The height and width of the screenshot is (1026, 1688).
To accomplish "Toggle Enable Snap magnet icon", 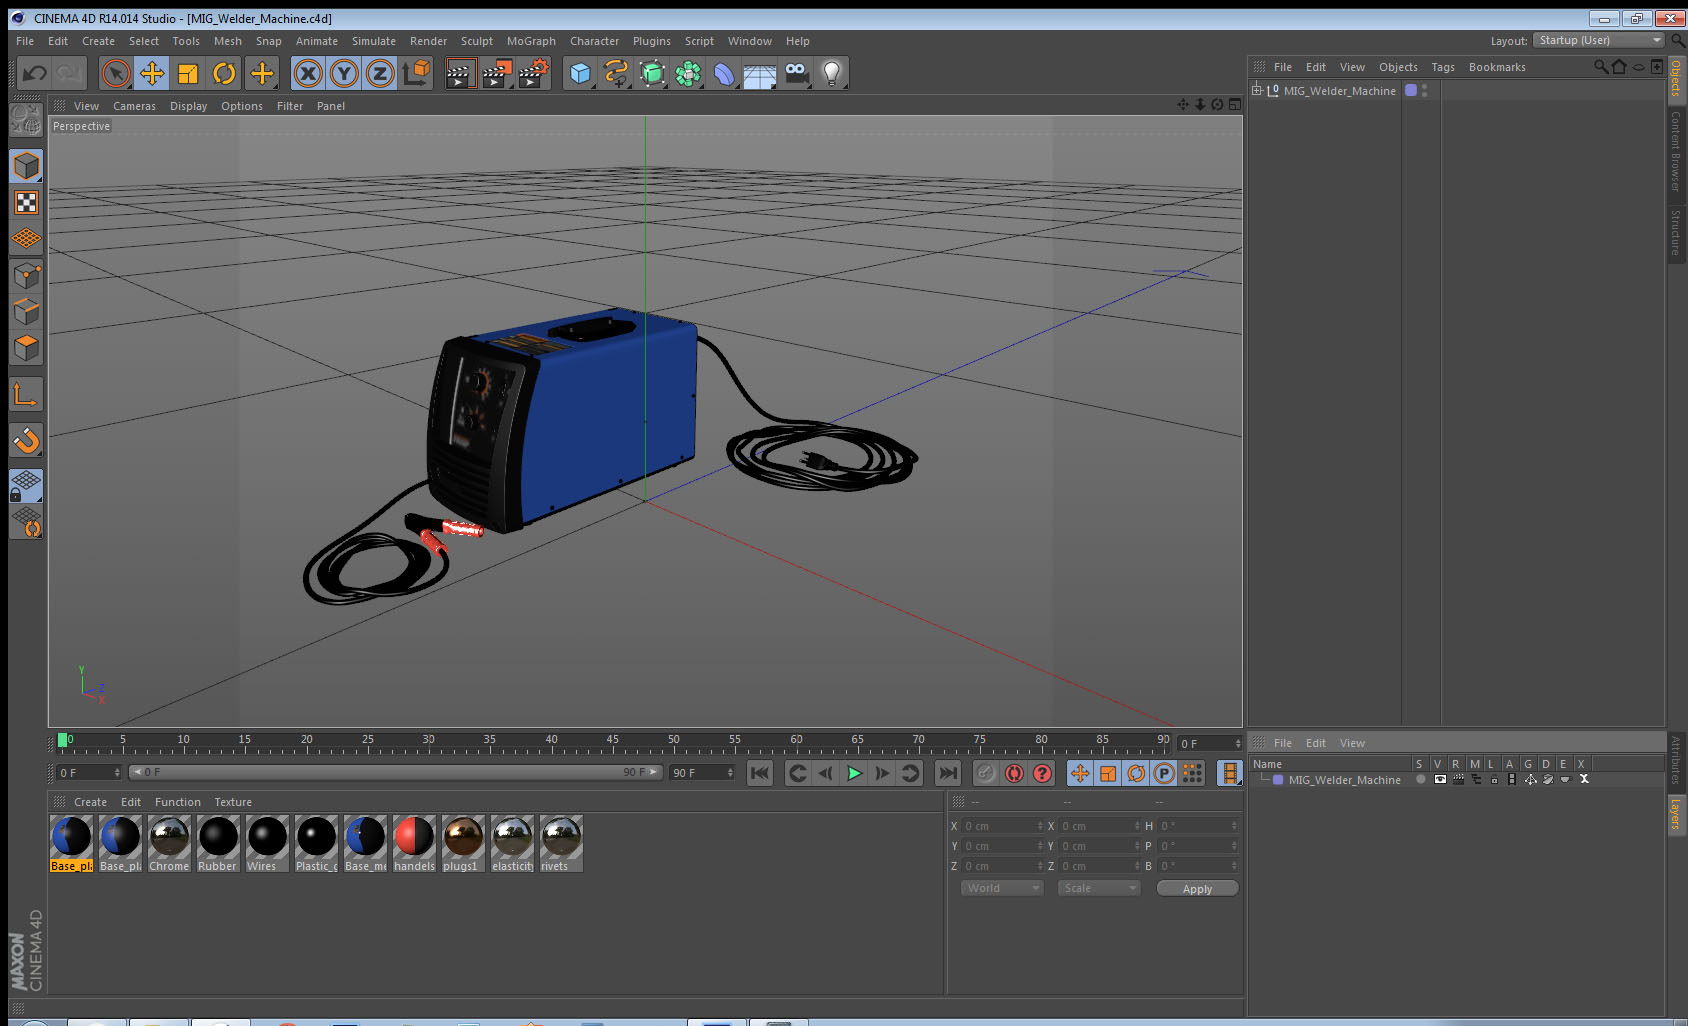I will pos(26,441).
